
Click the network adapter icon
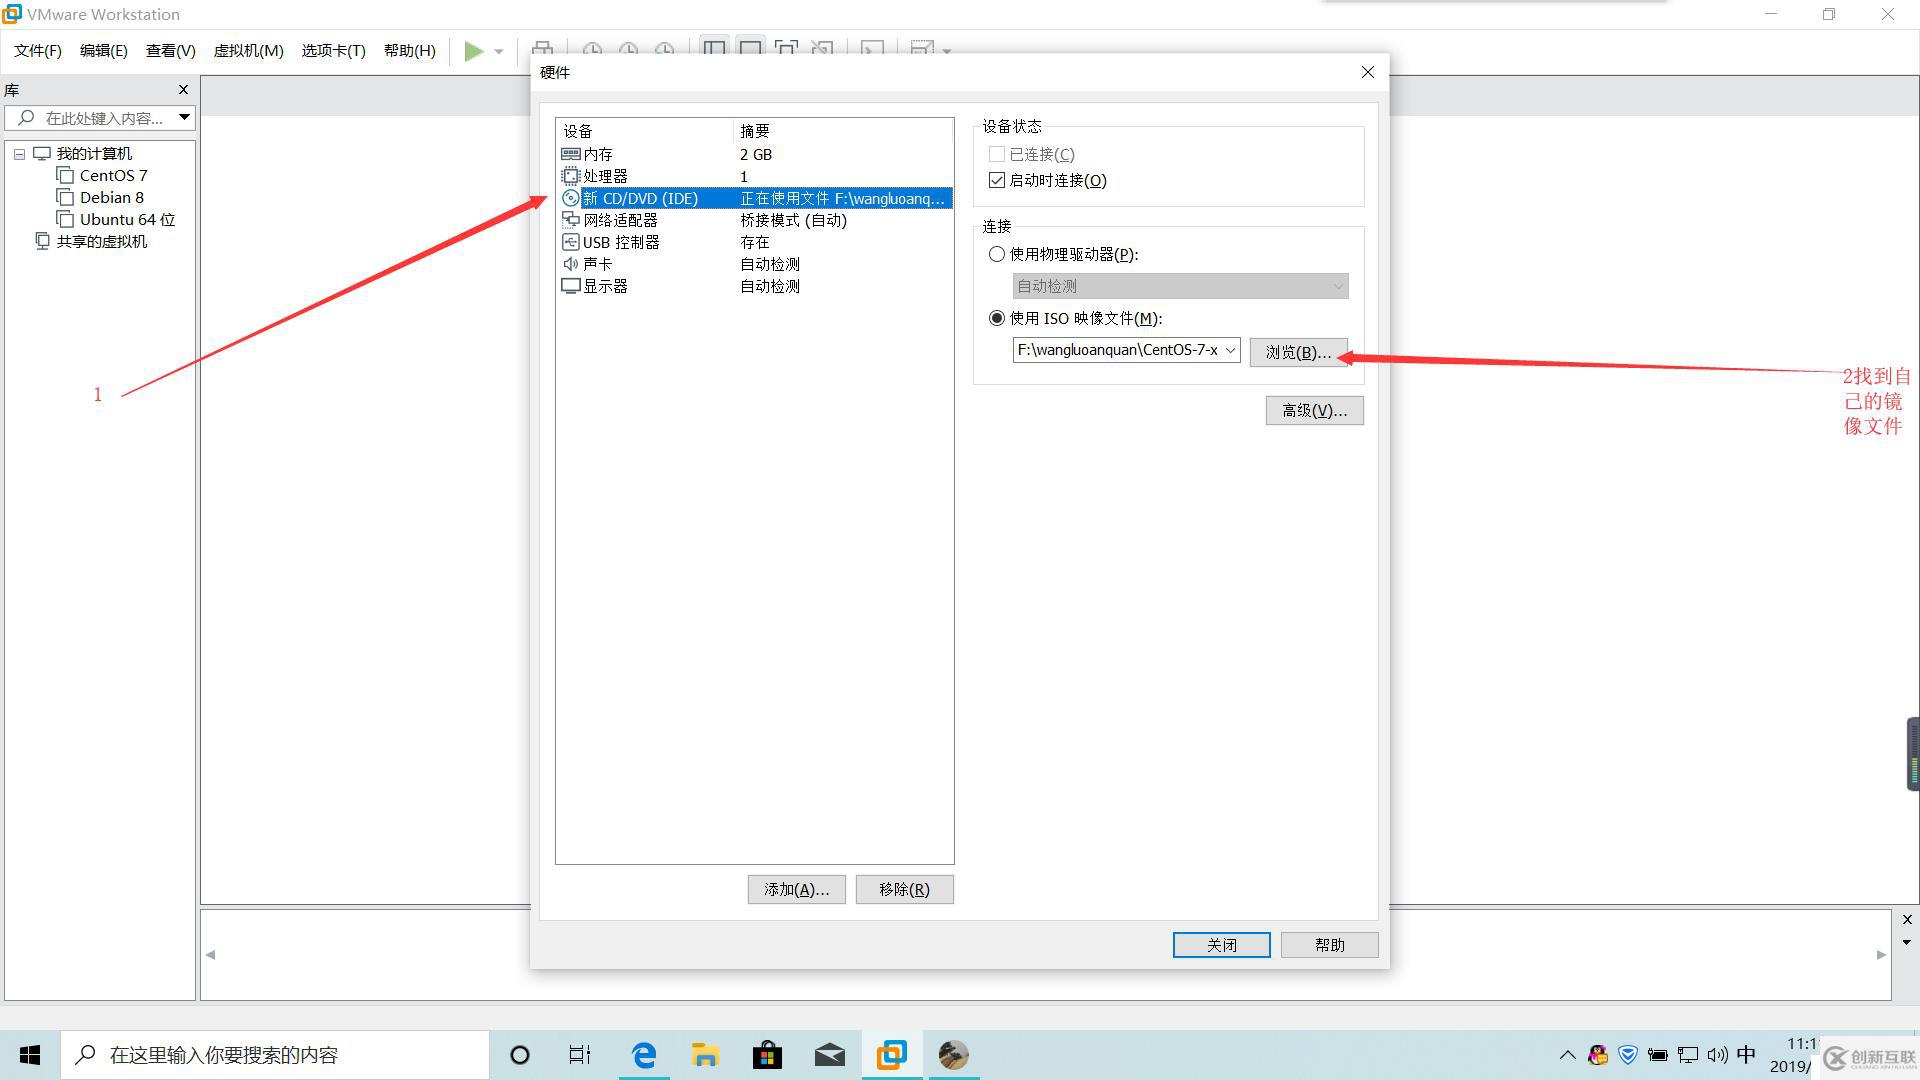(571, 220)
